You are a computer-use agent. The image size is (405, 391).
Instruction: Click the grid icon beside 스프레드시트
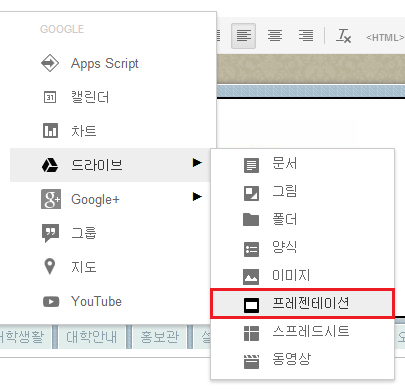coord(251,333)
